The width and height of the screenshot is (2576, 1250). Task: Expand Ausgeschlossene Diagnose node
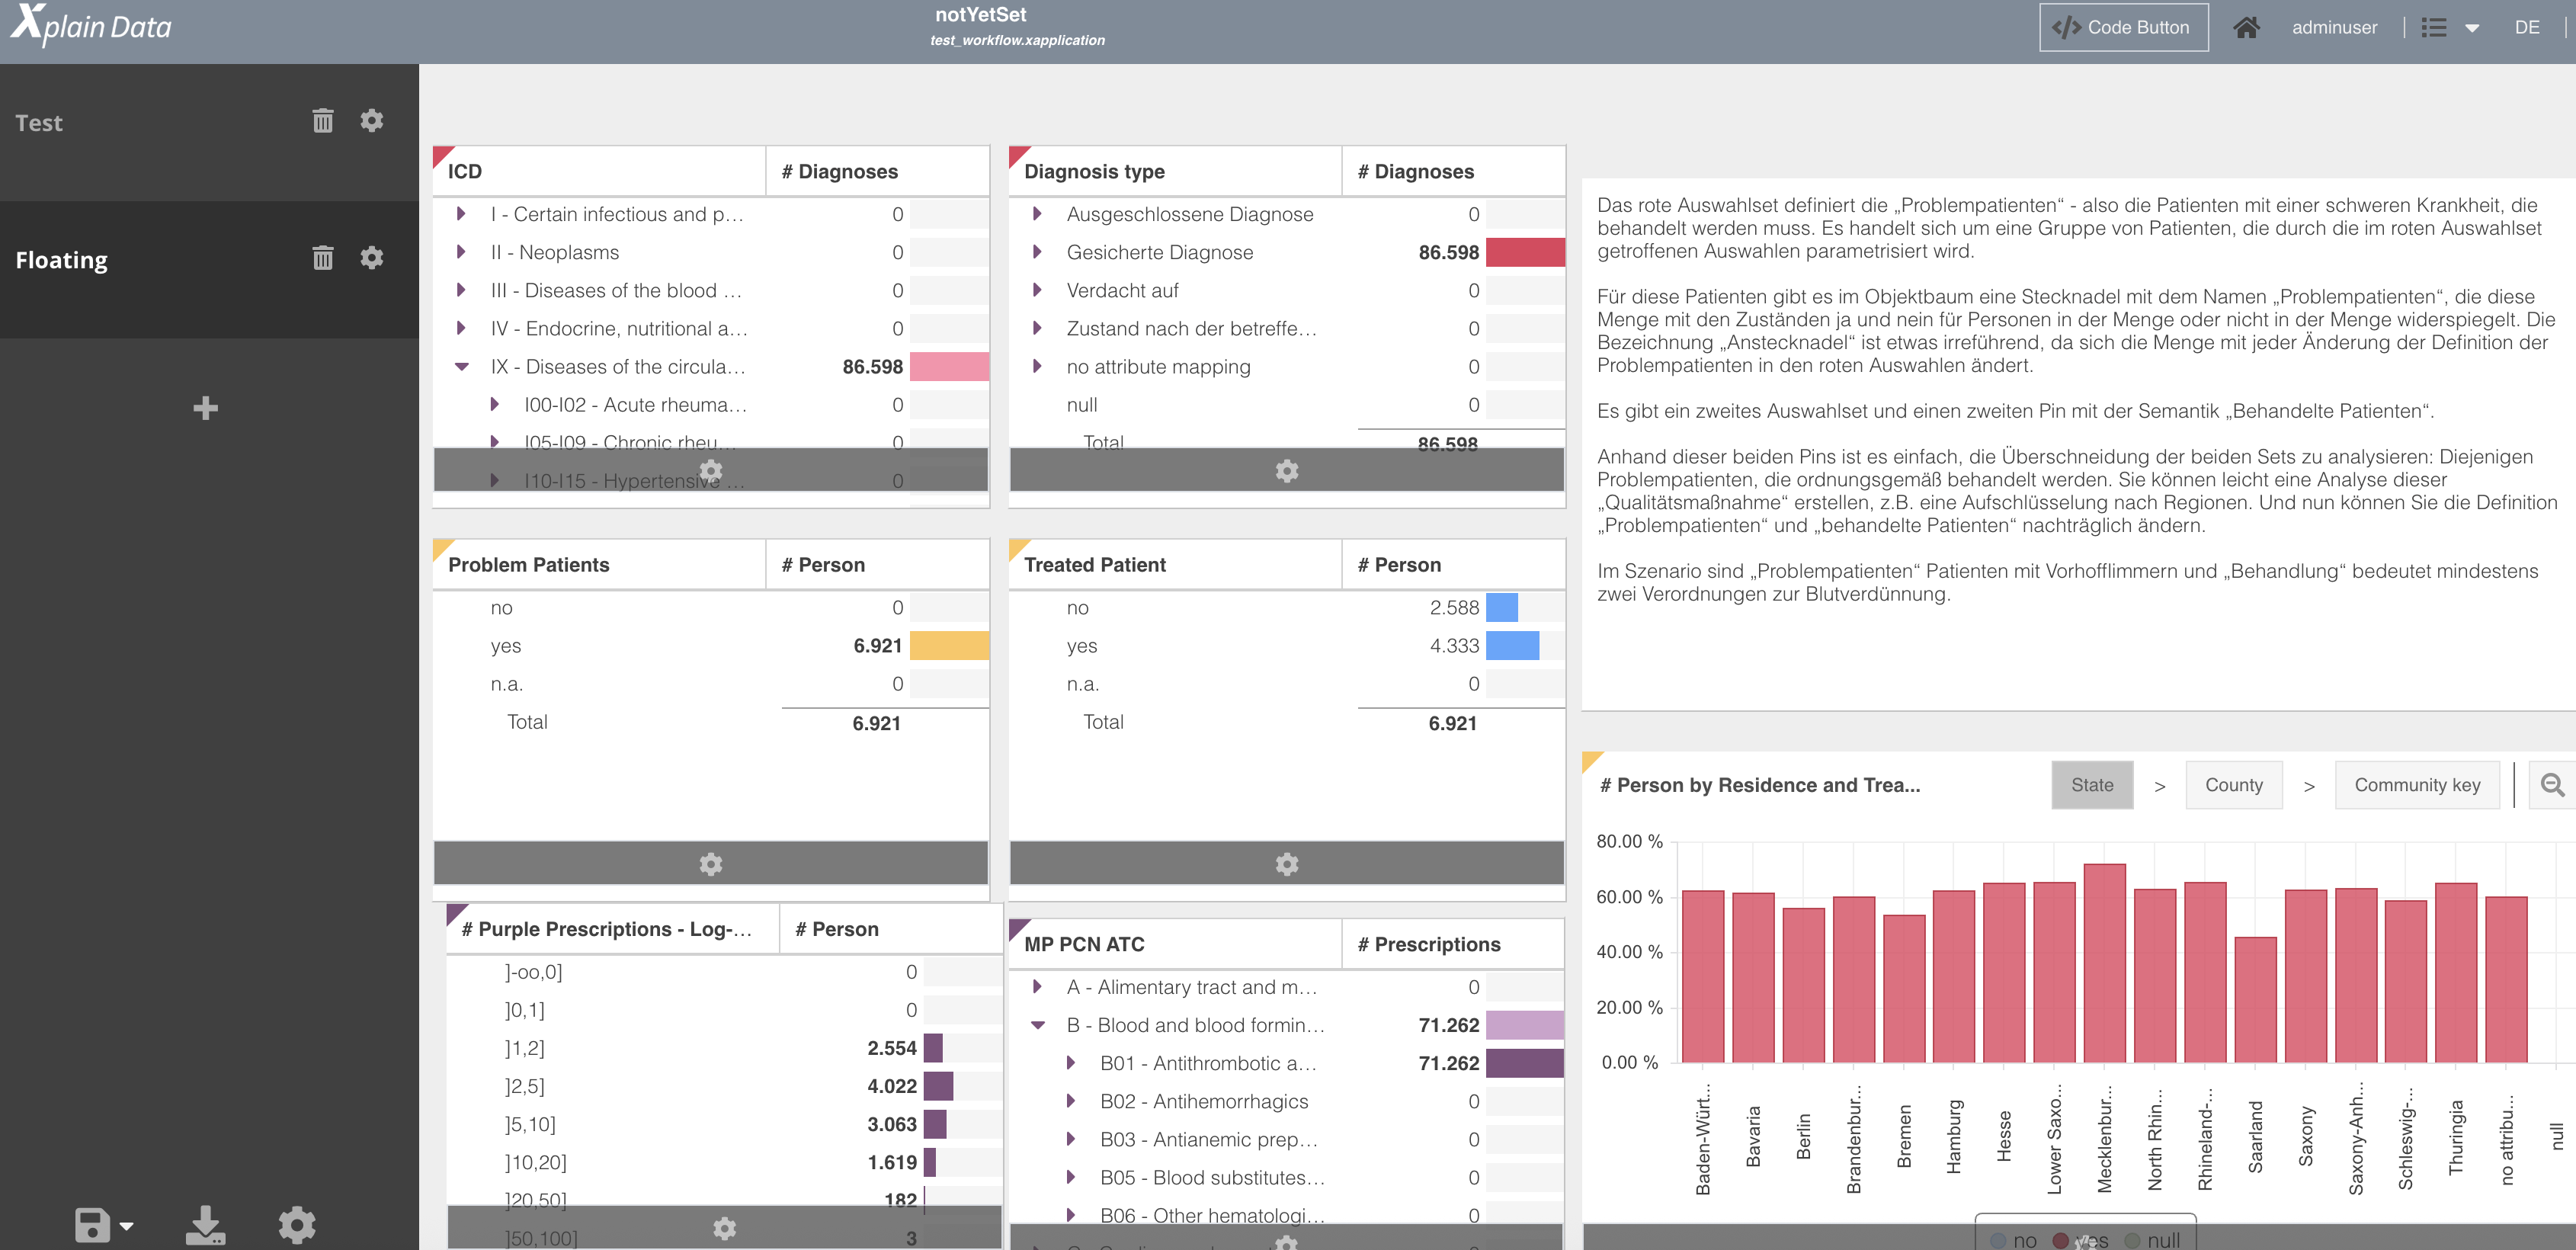pos(1037,214)
